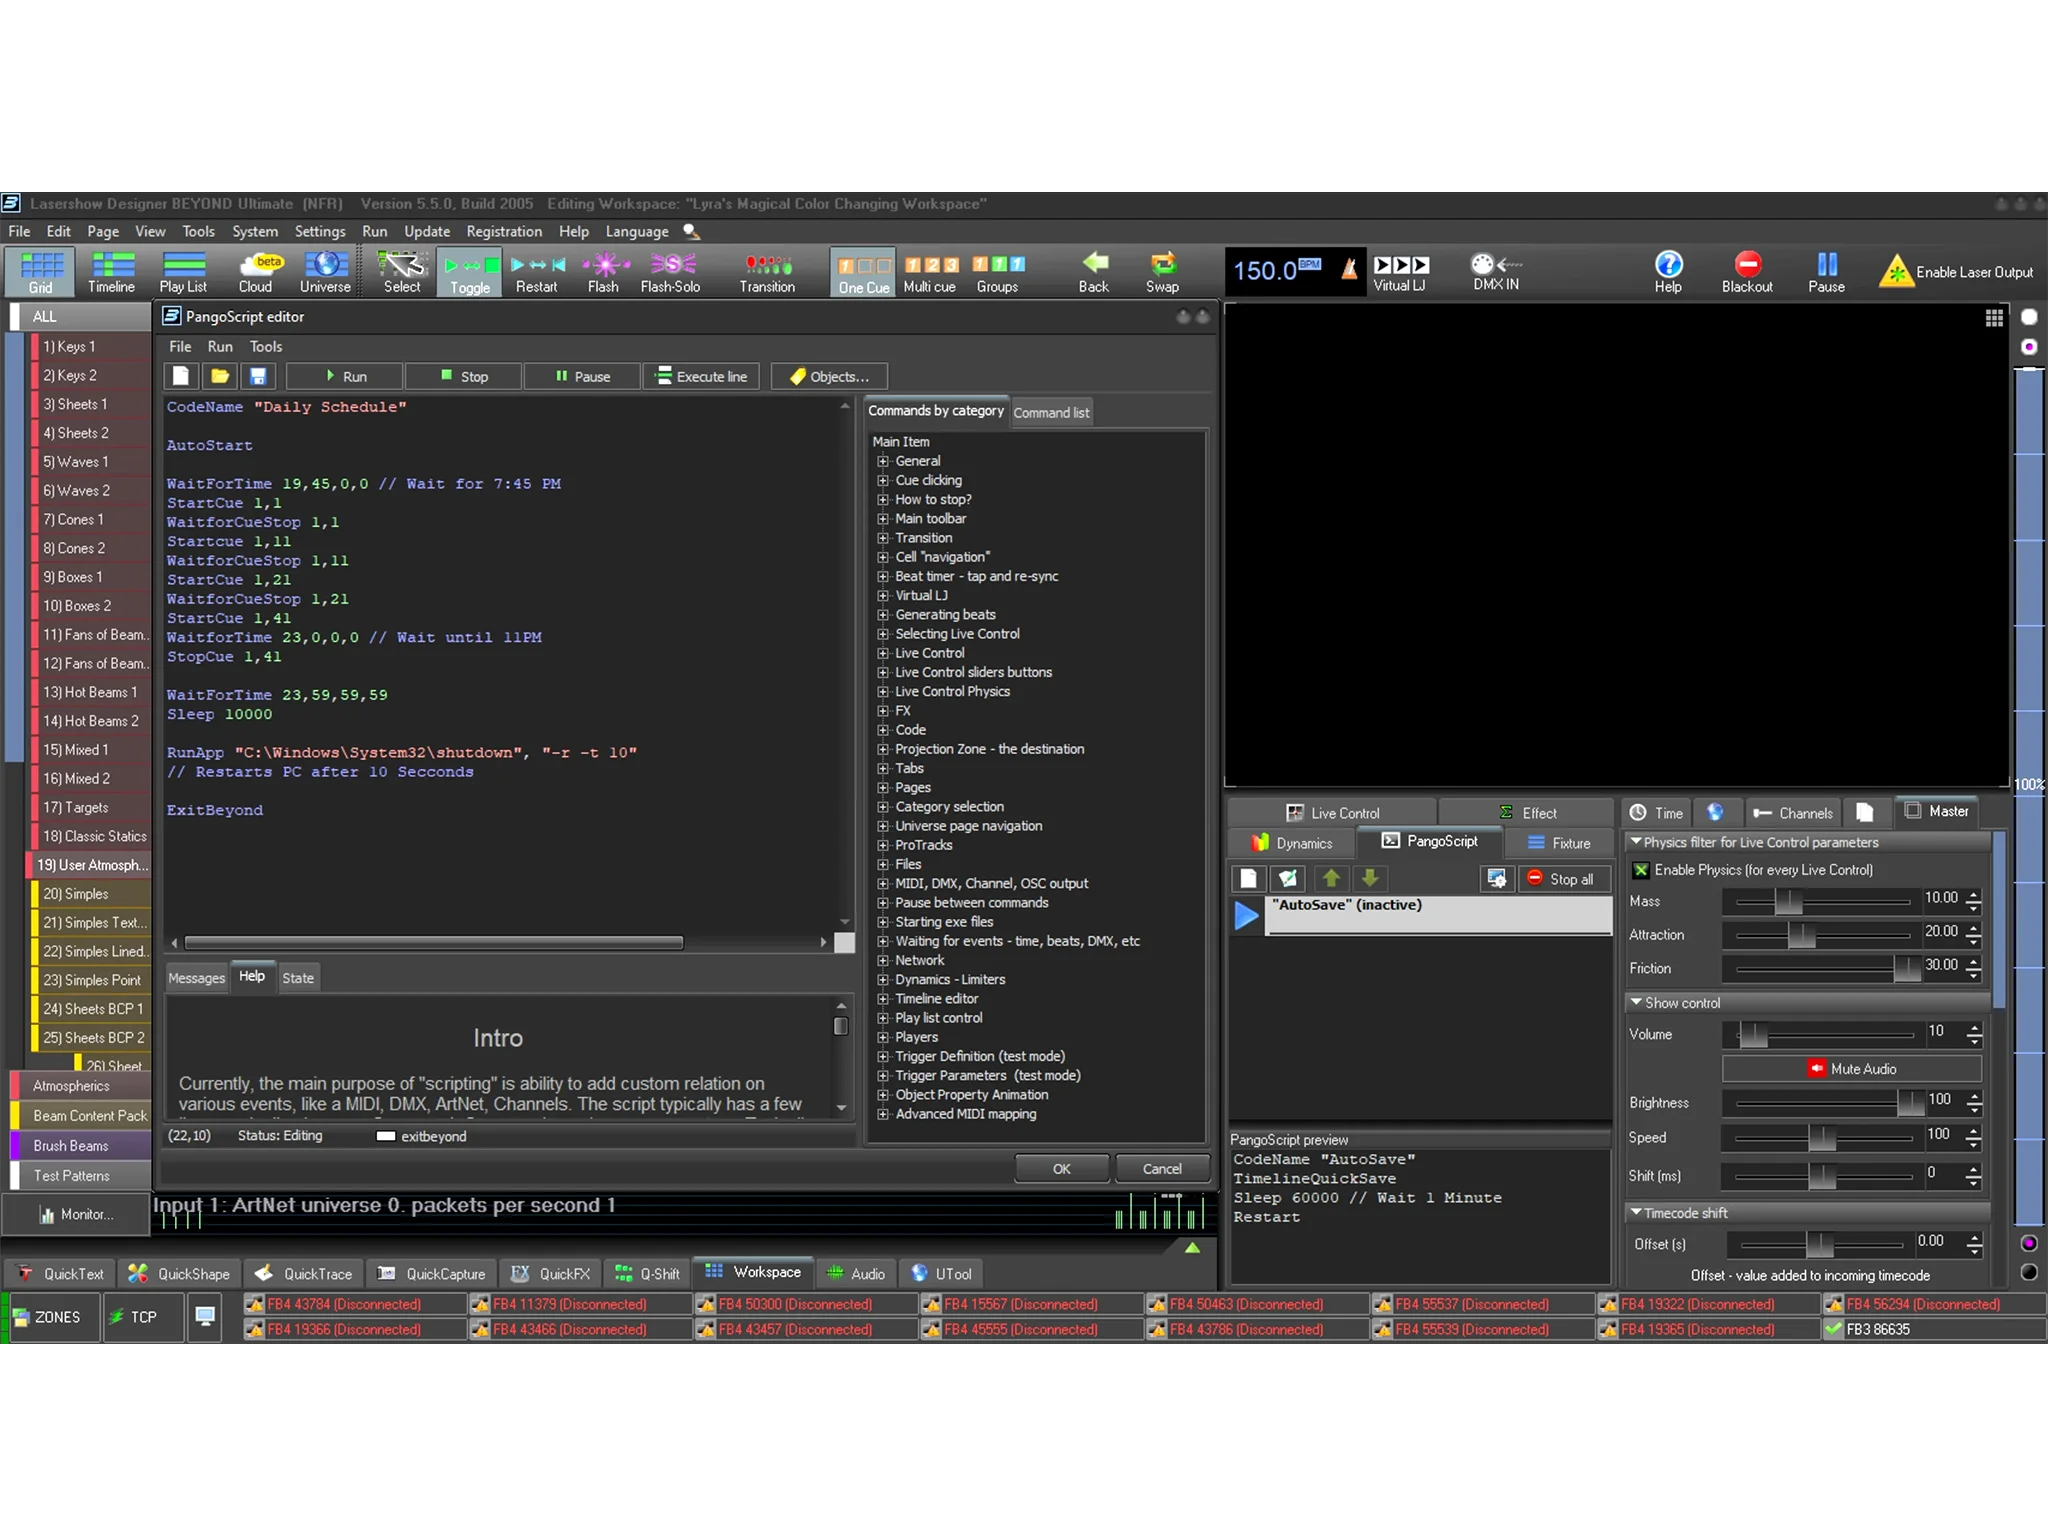Viewport: 2048px width, 1536px height.
Task: Toggle the Mute Audio button
Action: point(1851,1069)
